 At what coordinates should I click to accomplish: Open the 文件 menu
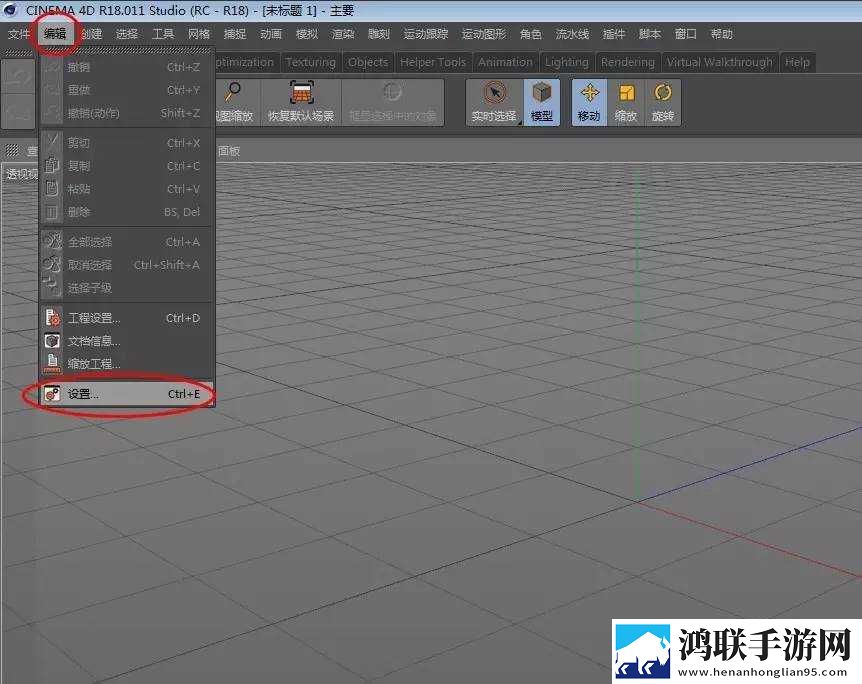(18, 34)
